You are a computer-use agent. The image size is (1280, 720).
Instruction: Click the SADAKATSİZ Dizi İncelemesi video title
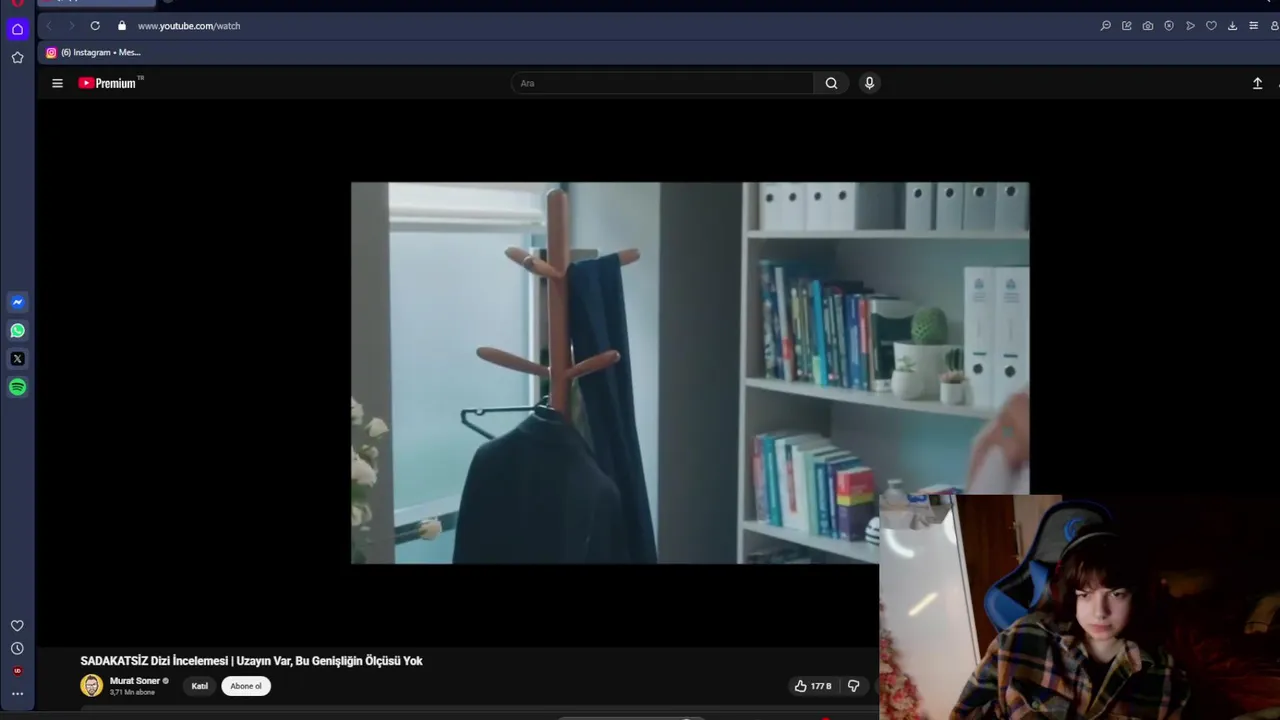coord(251,661)
